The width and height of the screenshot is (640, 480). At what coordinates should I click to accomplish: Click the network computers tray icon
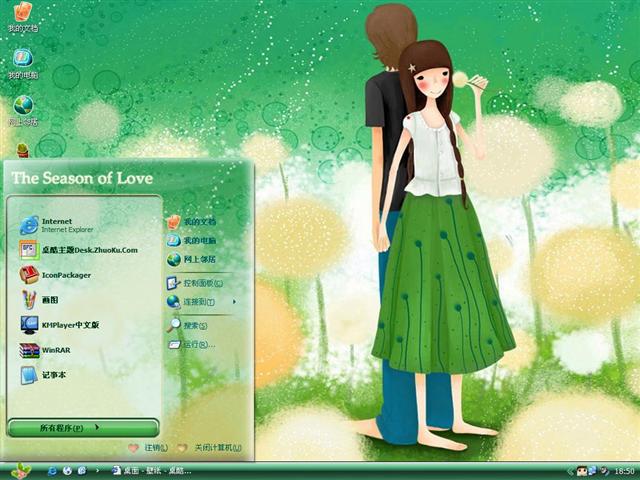click(x=592, y=471)
